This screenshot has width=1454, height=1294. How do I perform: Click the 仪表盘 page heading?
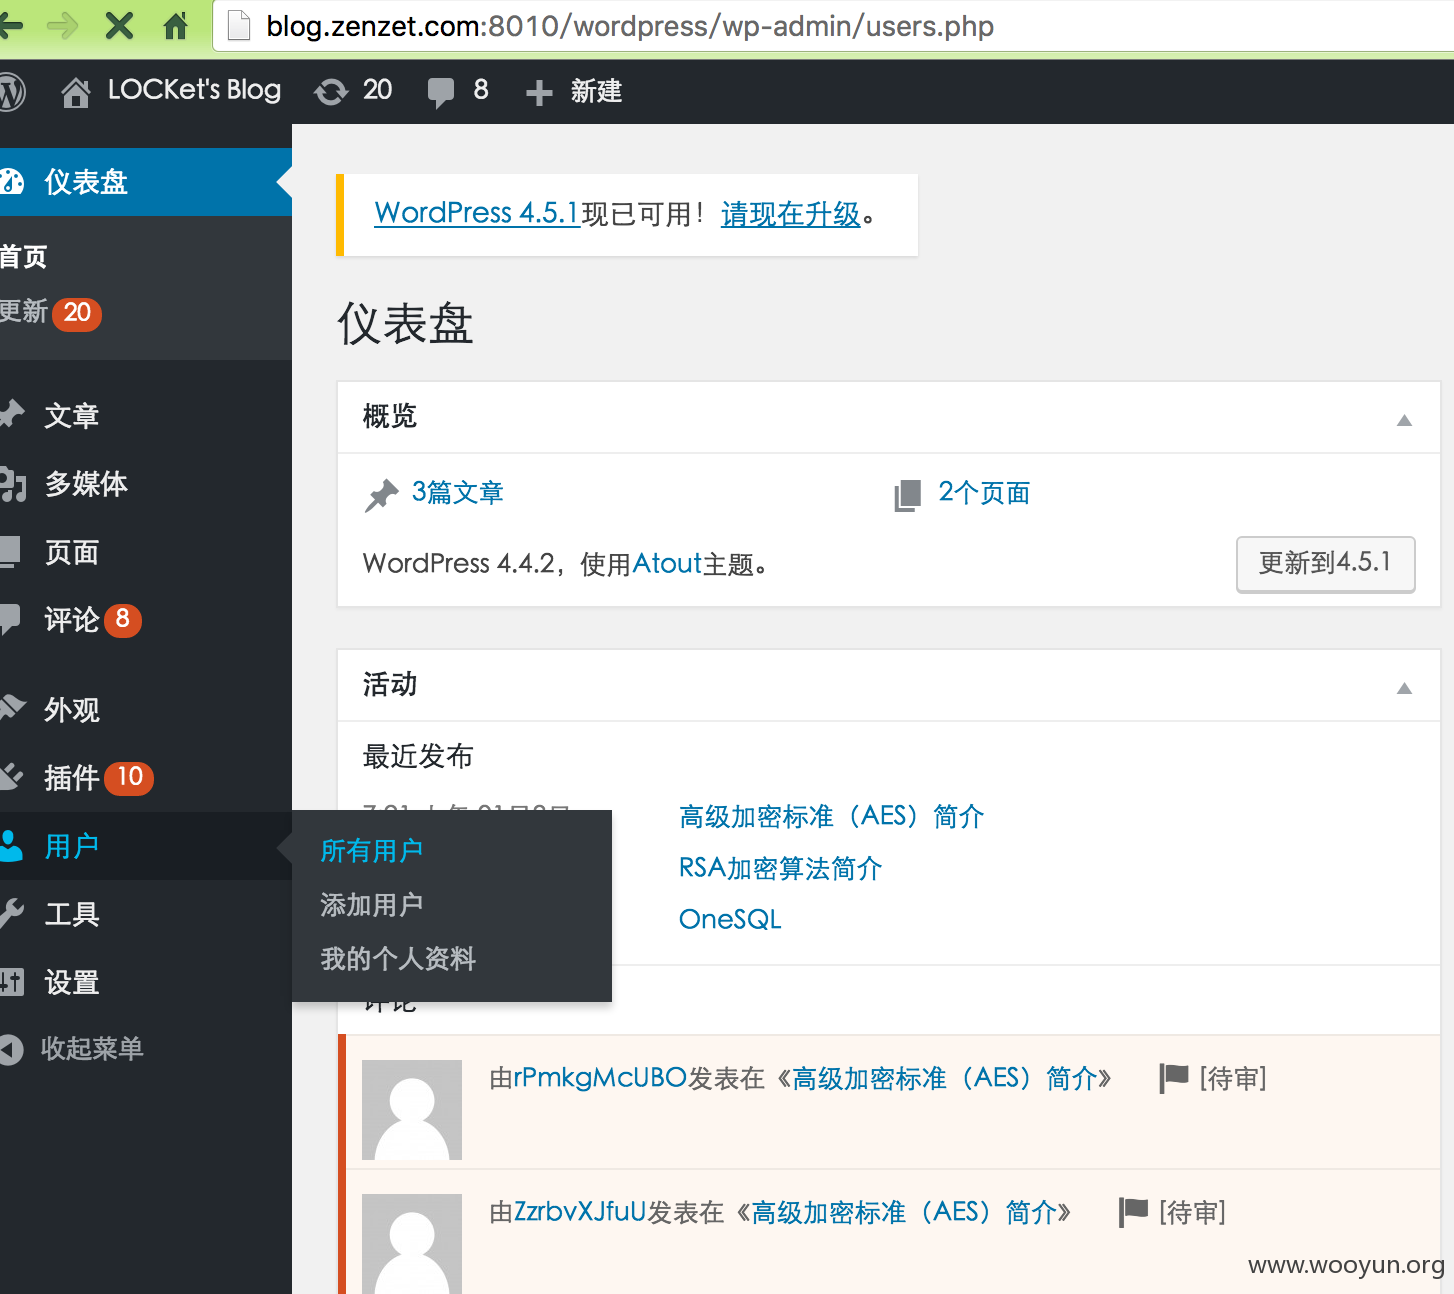405,324
